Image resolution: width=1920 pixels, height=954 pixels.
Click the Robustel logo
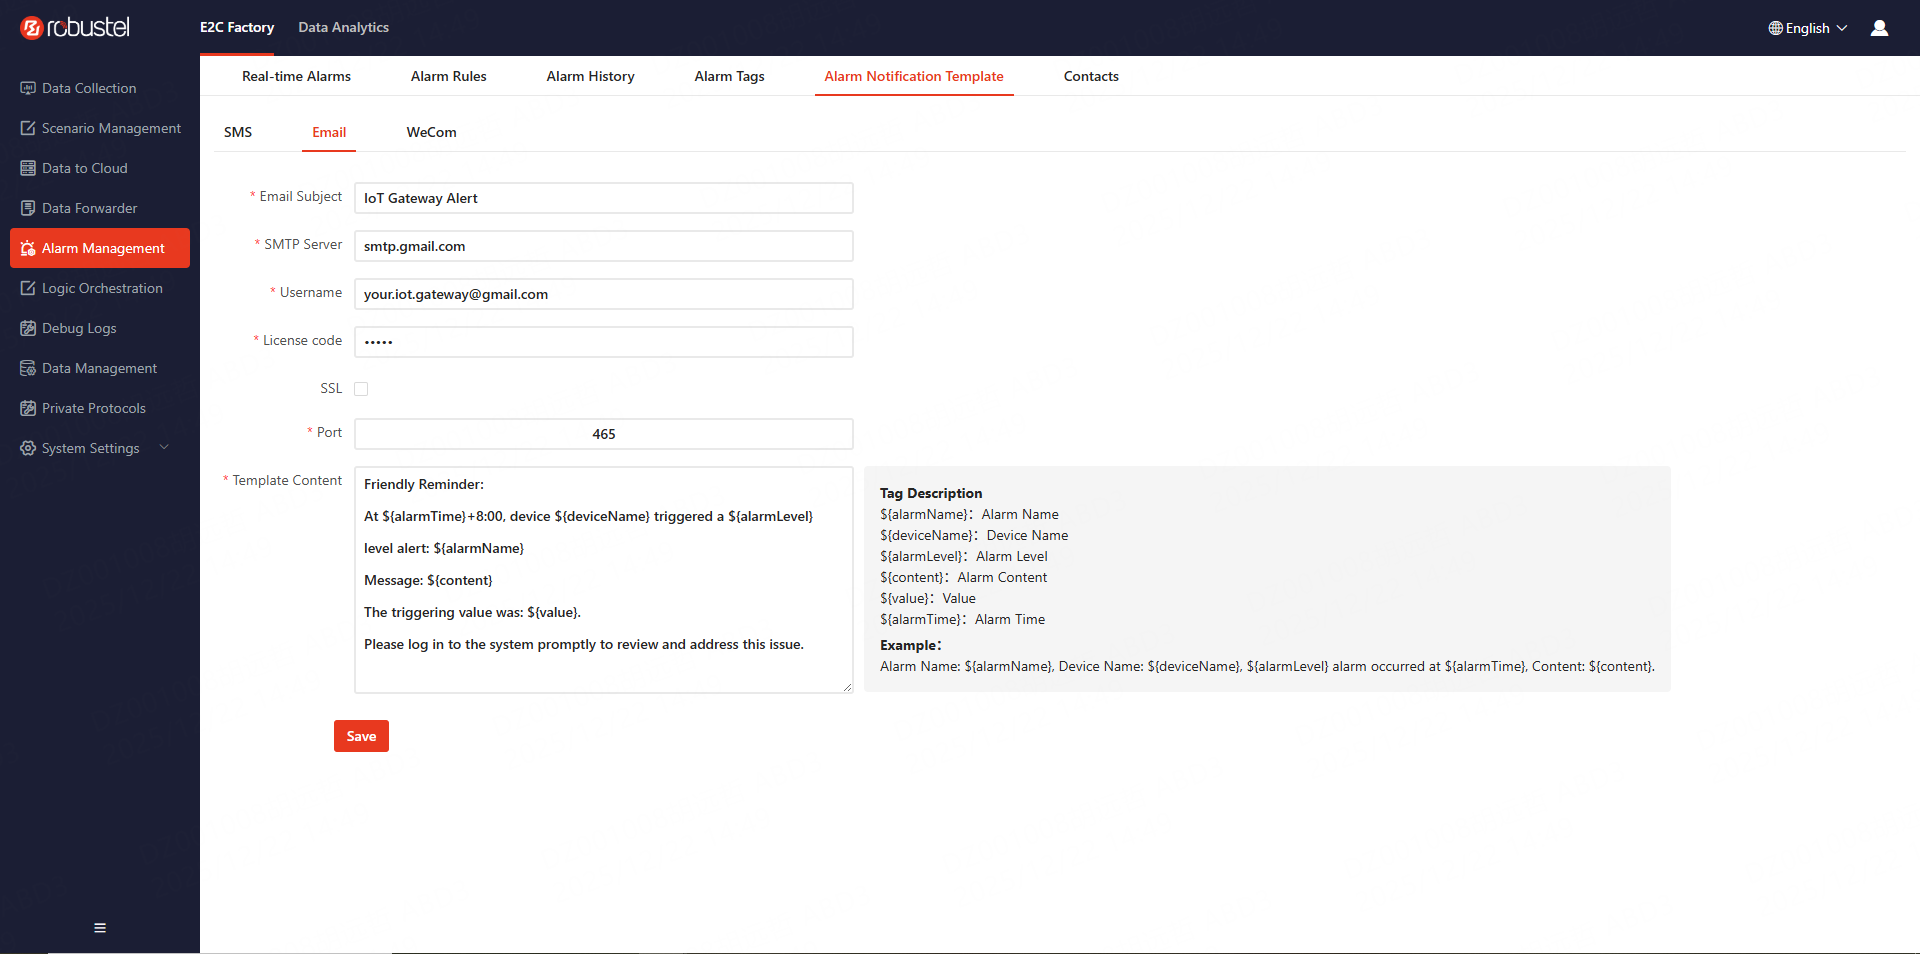pos(75,28)
